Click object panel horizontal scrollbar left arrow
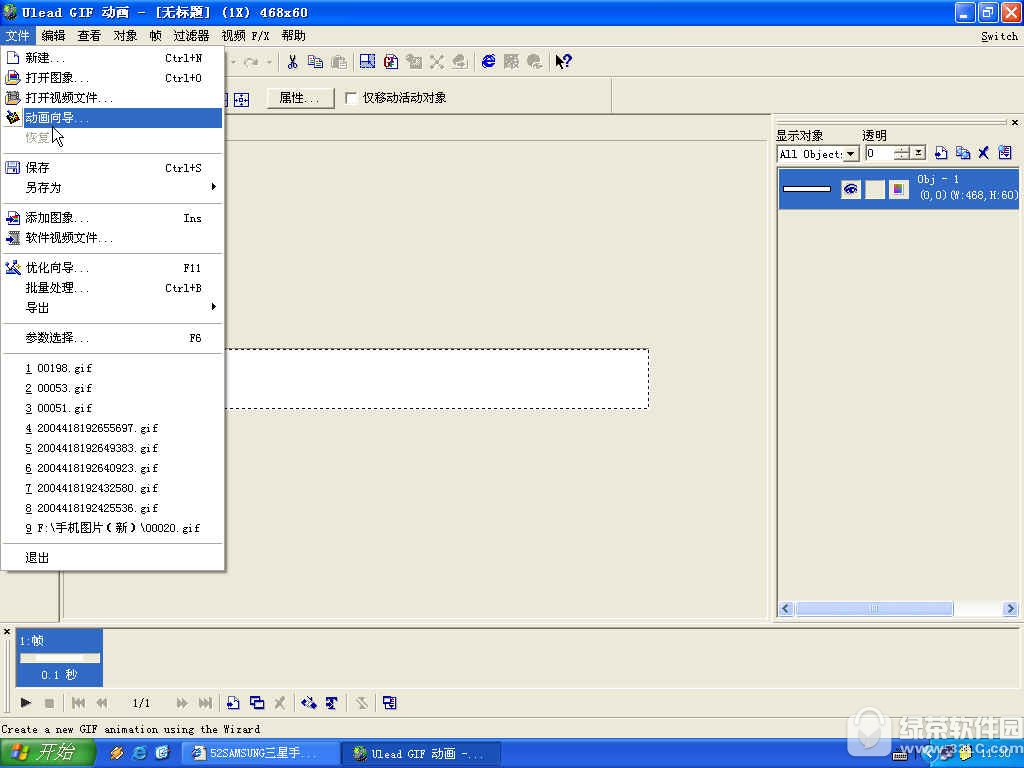 click(x=786, y=609)
